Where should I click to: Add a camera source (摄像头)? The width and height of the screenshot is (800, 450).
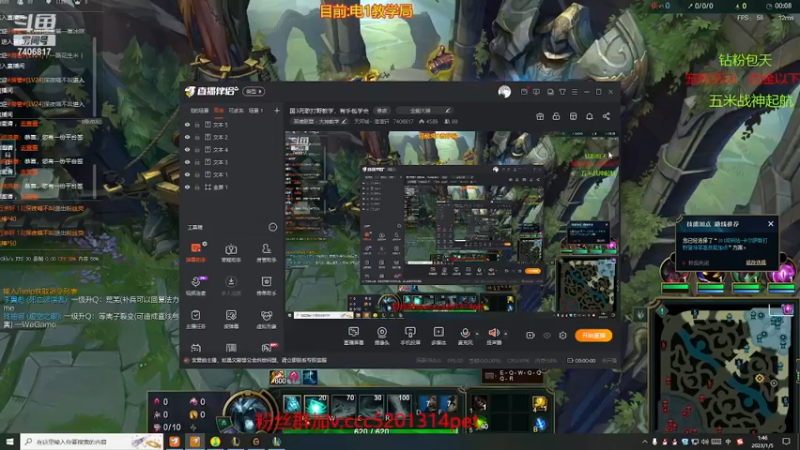382,336
